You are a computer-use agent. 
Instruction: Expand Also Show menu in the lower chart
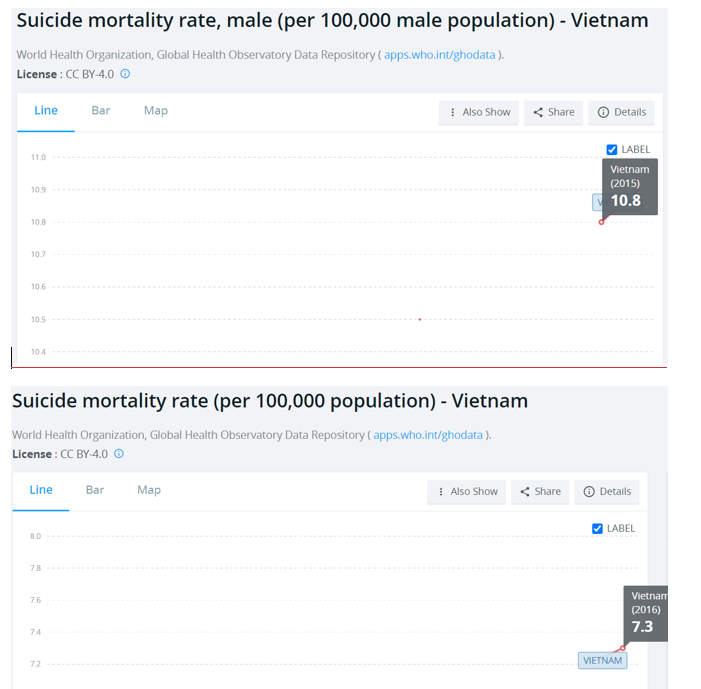[467, 491]
